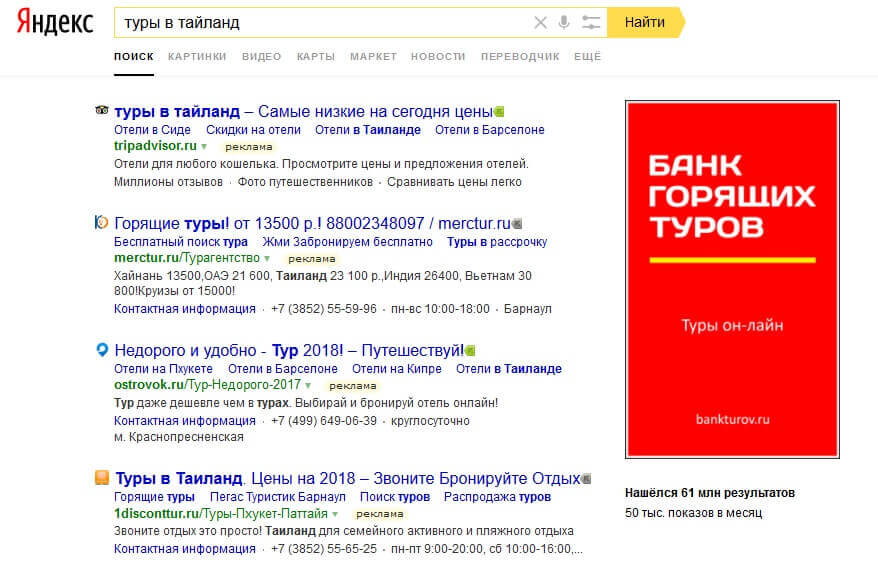Click 'реклама' label beside tripadvisor.ru
The image size is (878, 570).
249,147
